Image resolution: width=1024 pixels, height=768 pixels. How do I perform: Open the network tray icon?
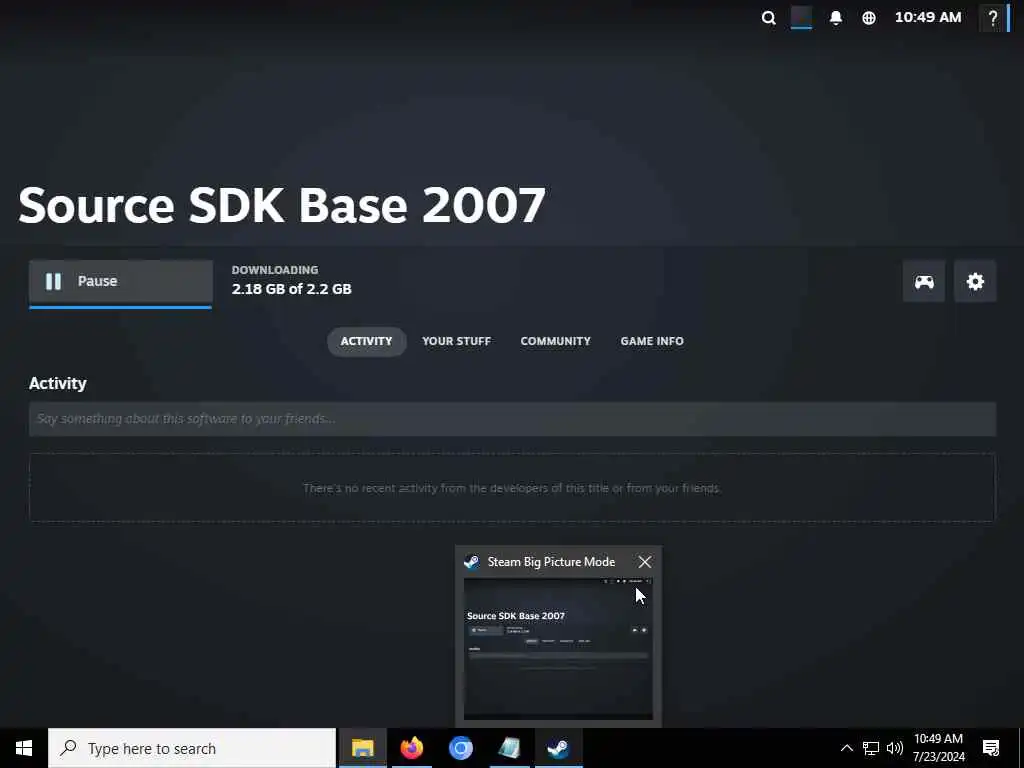(871, 748)
